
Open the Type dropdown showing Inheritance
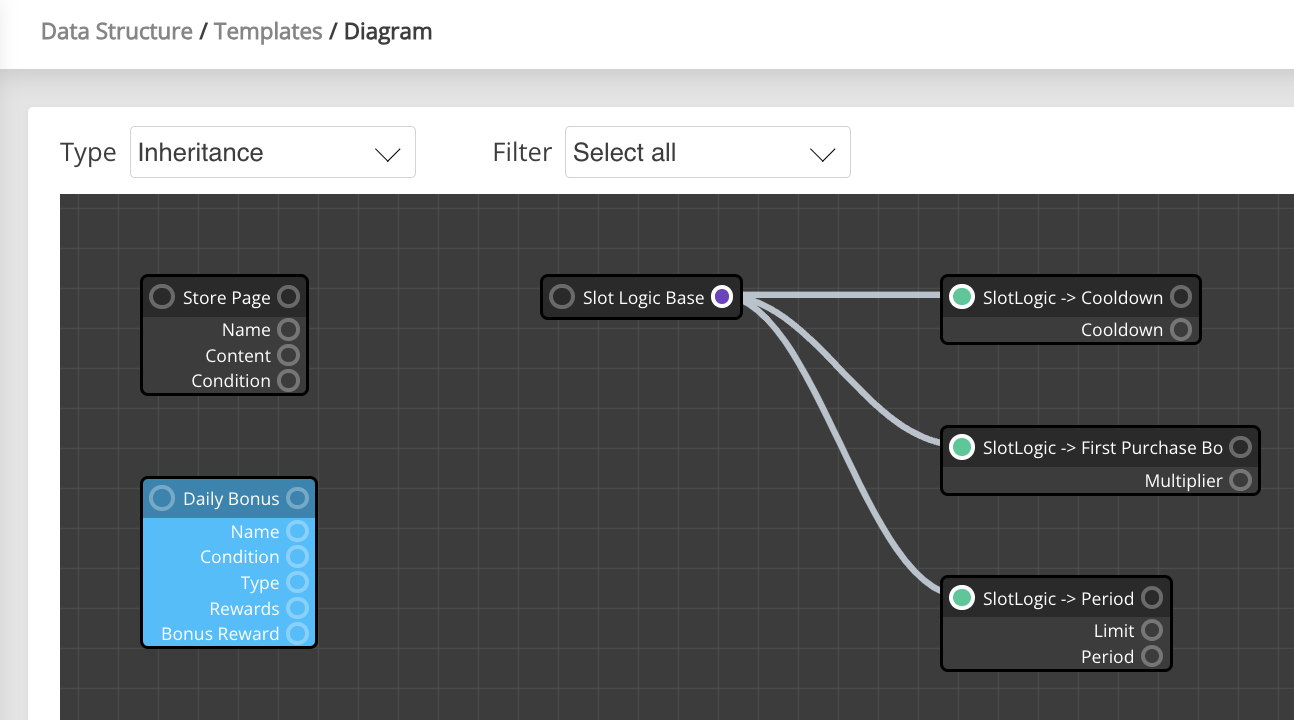(272, 151)
